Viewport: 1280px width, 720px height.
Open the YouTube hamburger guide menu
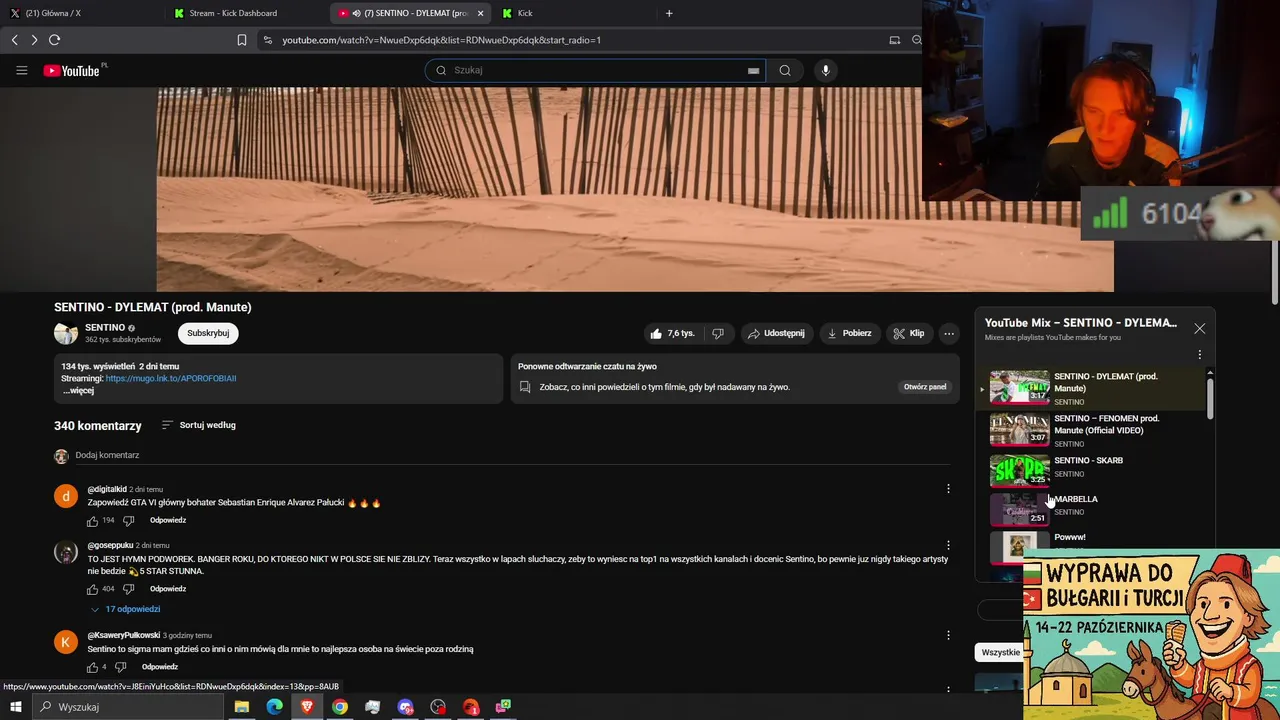[x=21, y=71]
